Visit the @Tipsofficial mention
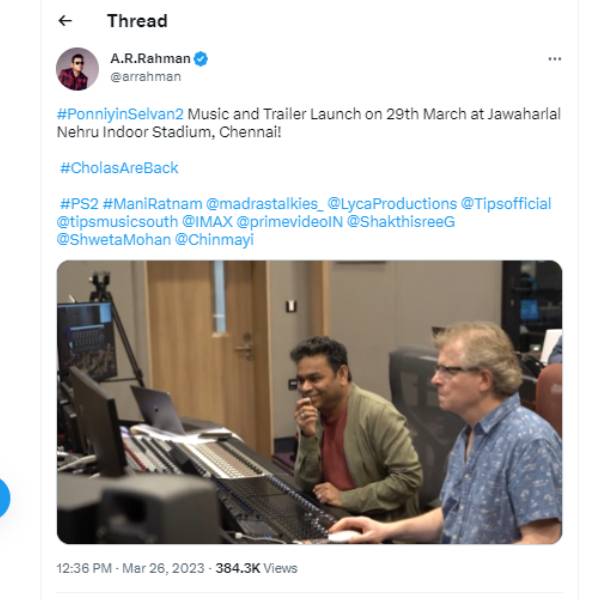600x600 pixels. click(506, 204)
